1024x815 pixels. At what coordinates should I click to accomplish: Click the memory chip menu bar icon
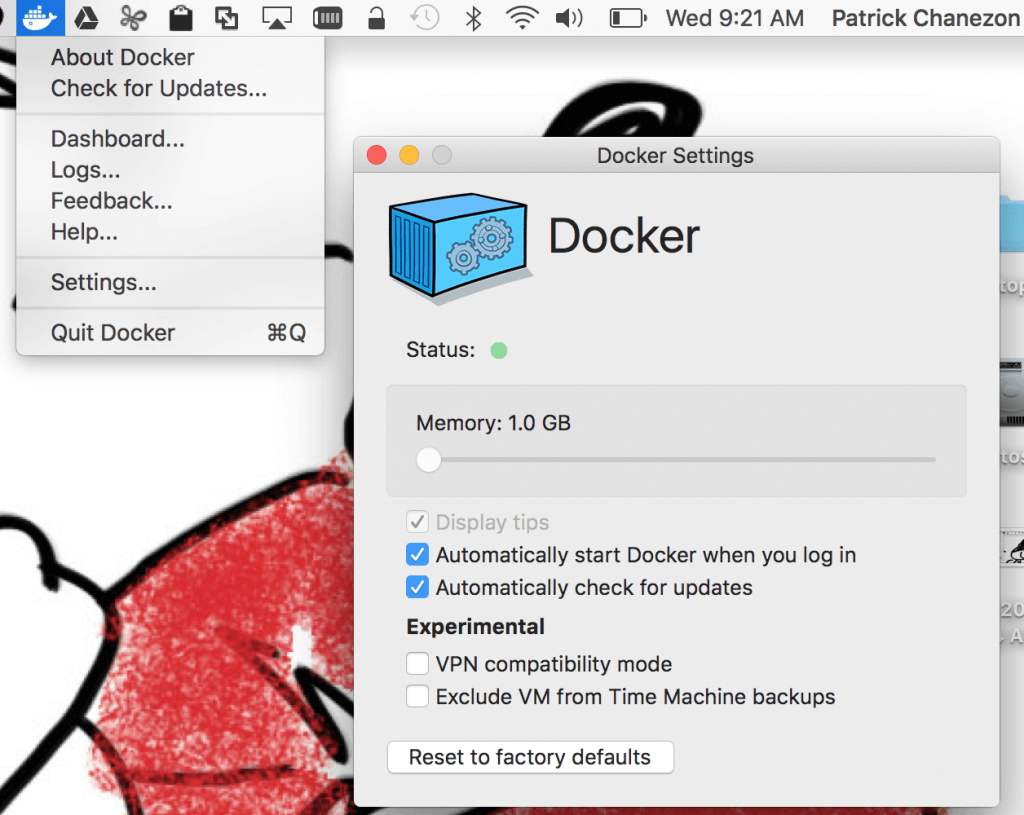coord(327,18)
